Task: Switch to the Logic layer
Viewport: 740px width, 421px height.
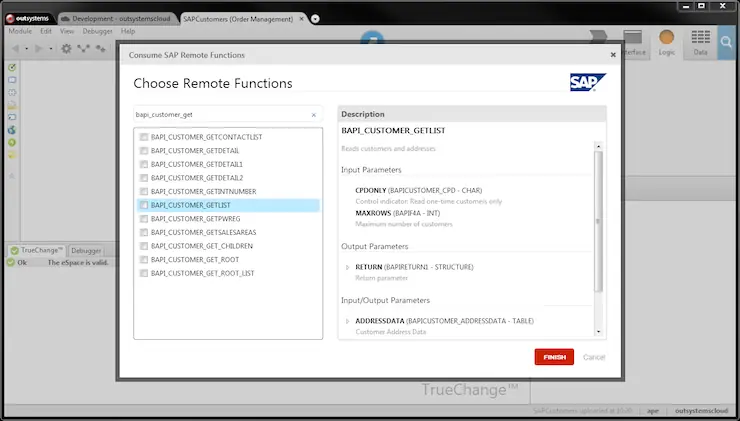Action: coord(666,42)
